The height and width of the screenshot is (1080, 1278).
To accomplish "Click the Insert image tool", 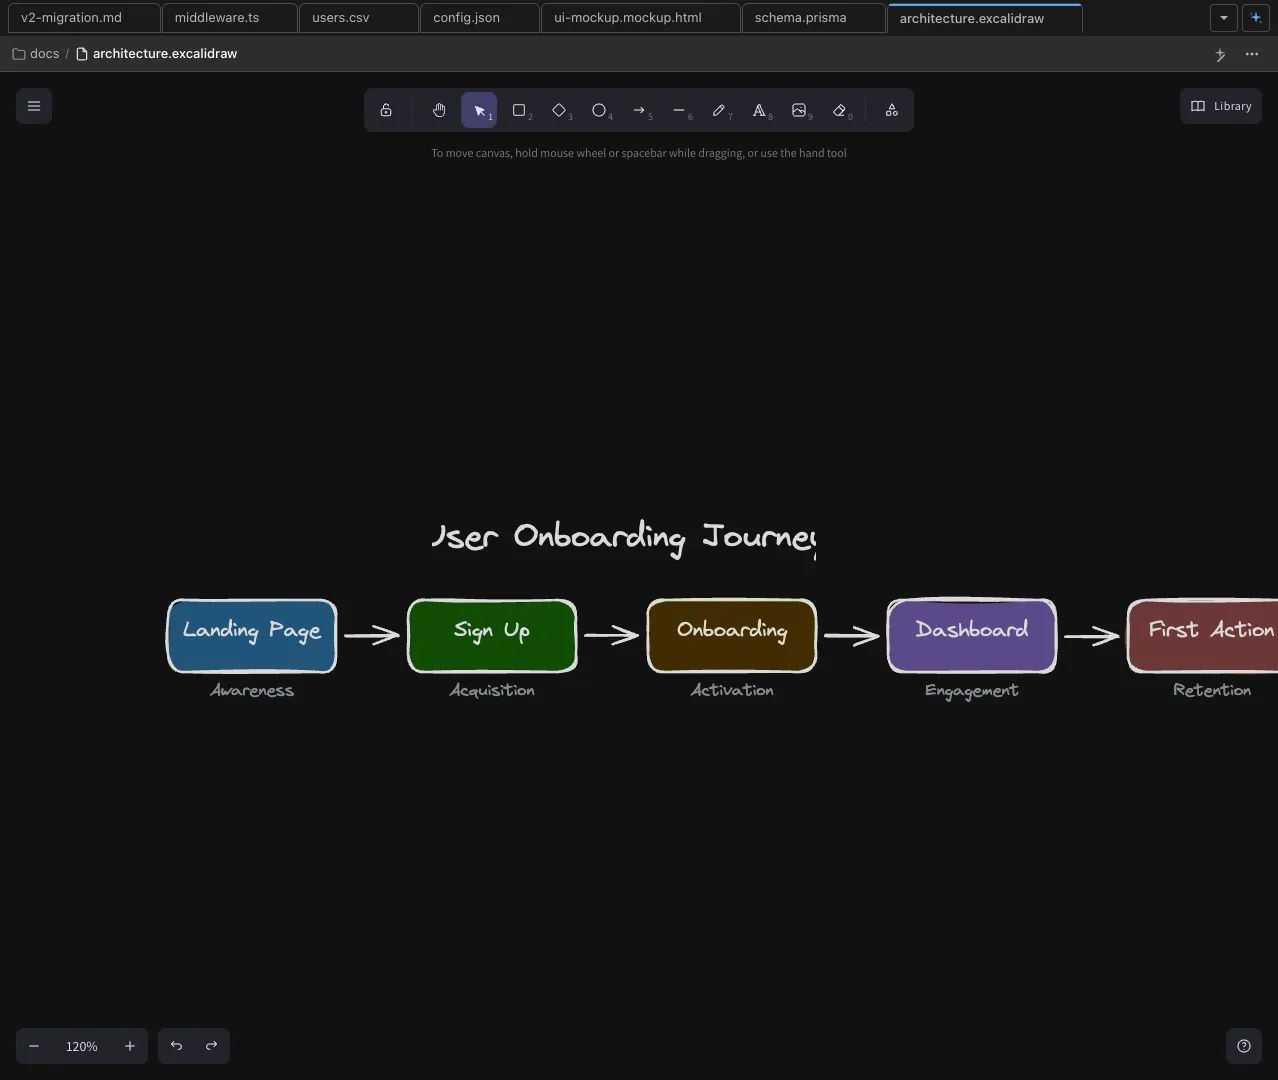I will click(x=800, y=110).
